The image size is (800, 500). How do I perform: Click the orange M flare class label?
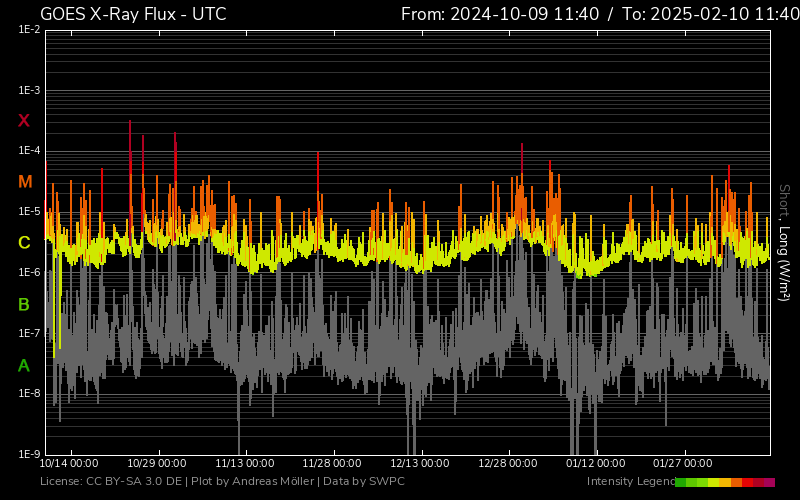[25, 182]
